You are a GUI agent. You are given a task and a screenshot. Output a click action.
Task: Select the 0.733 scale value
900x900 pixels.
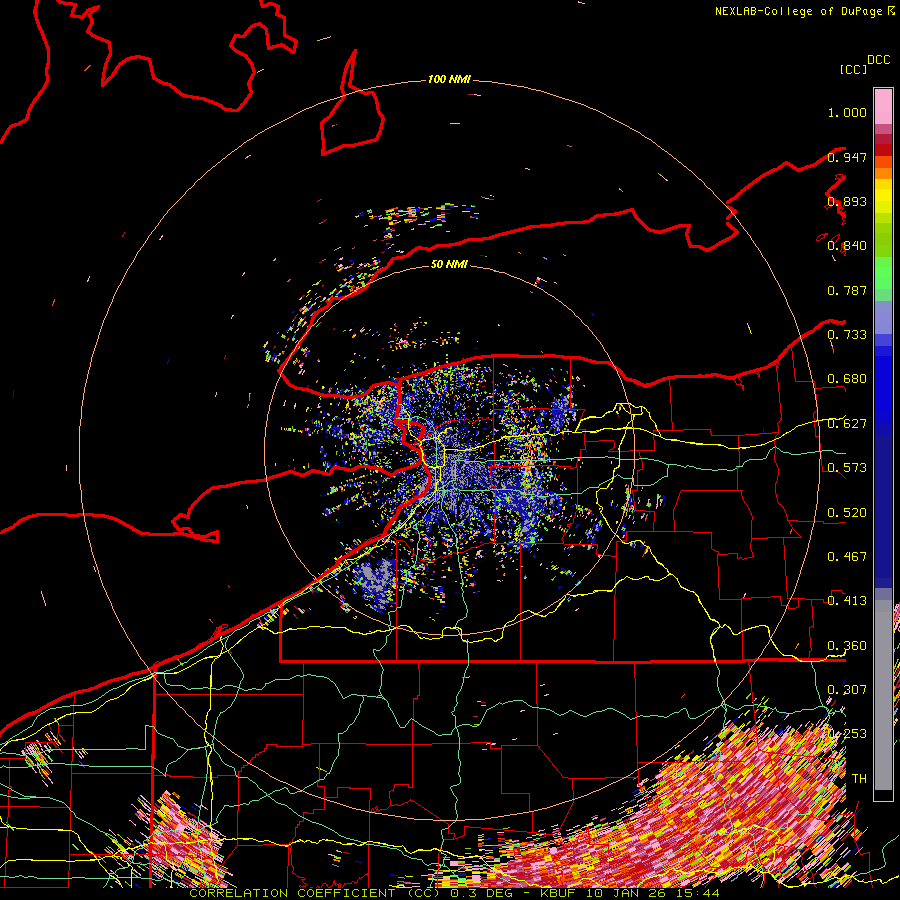click(847, 335)
